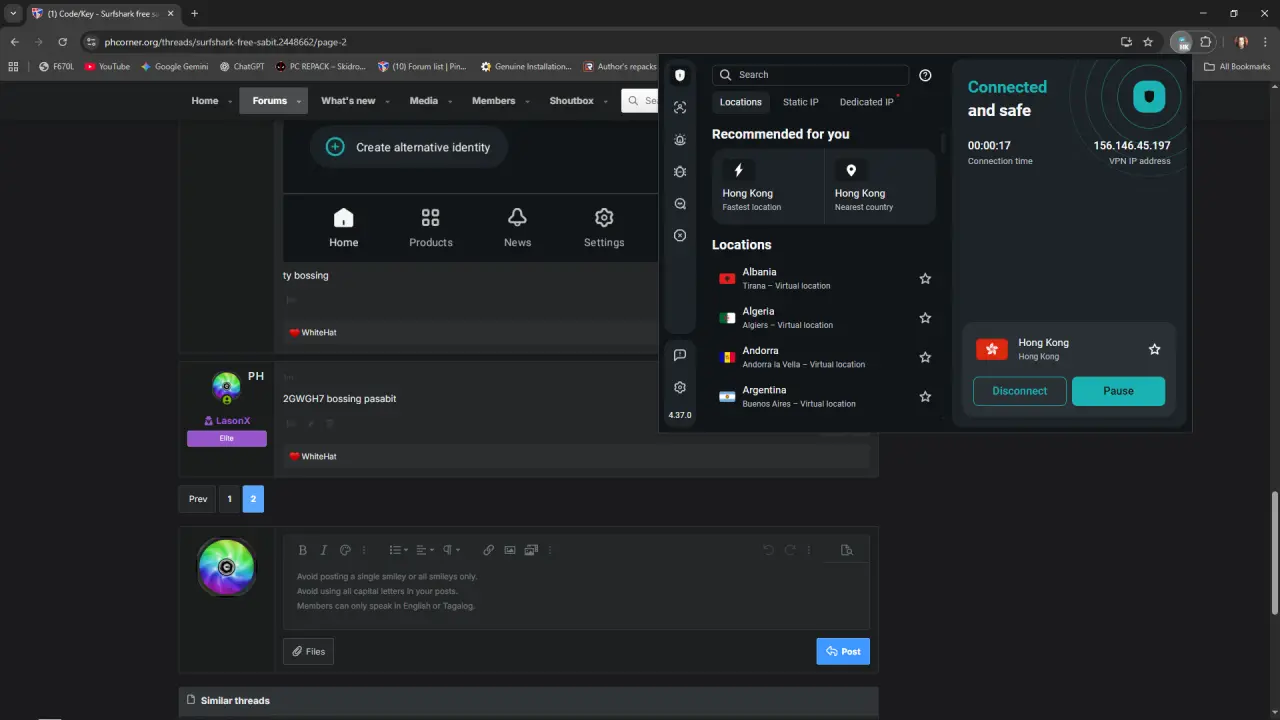The width and height of the screenshot is (1280, 720).
Task: Expand the What's new menu arrow
Action: [389, 102]
